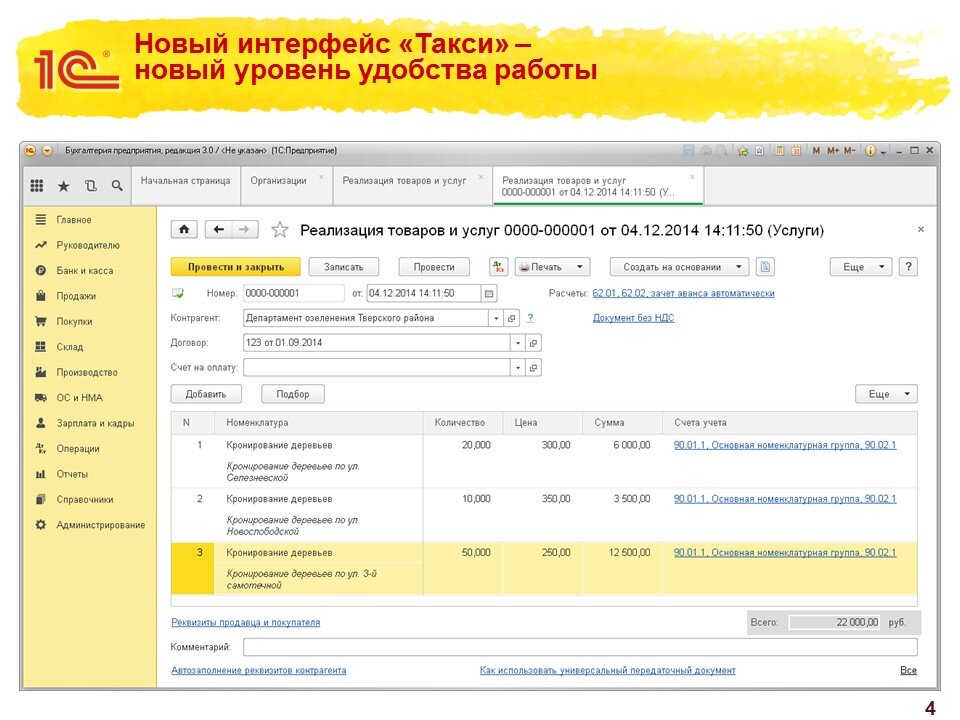
Task: Open the functions menu grid icon
Action: click(x=37, y=188)
